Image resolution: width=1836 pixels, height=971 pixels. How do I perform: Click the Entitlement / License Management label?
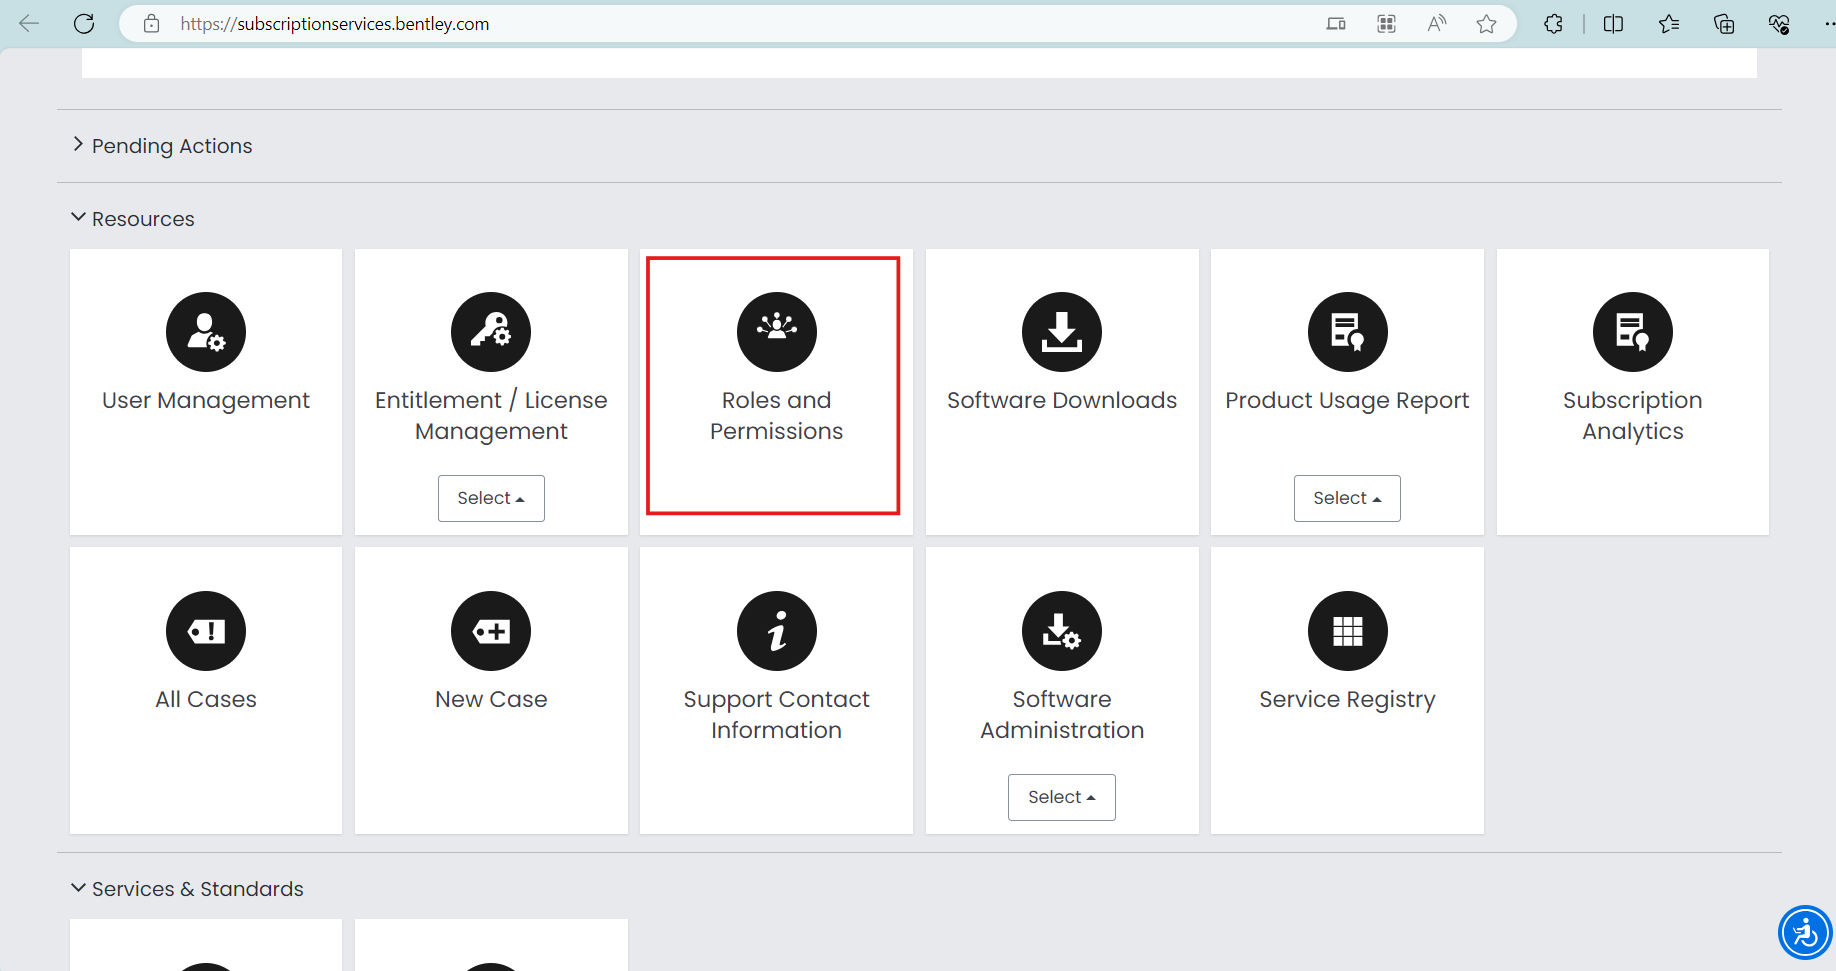tap(491, 416)
